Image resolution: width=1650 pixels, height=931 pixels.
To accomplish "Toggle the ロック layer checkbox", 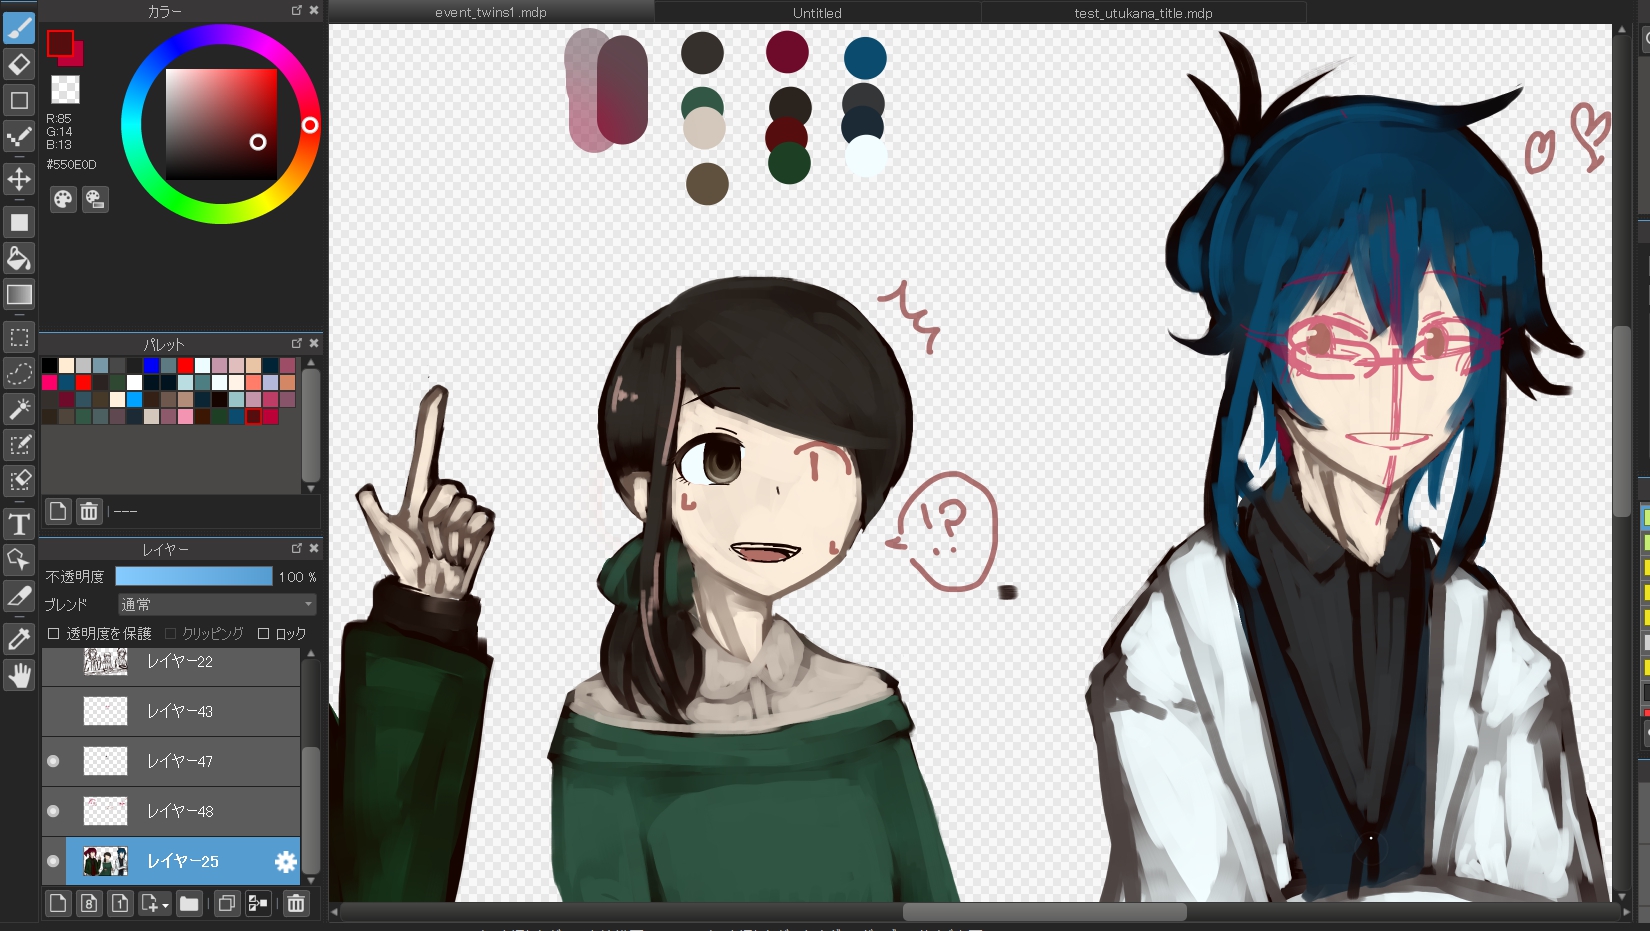I will pyautogui.click(x=264, y=634).
